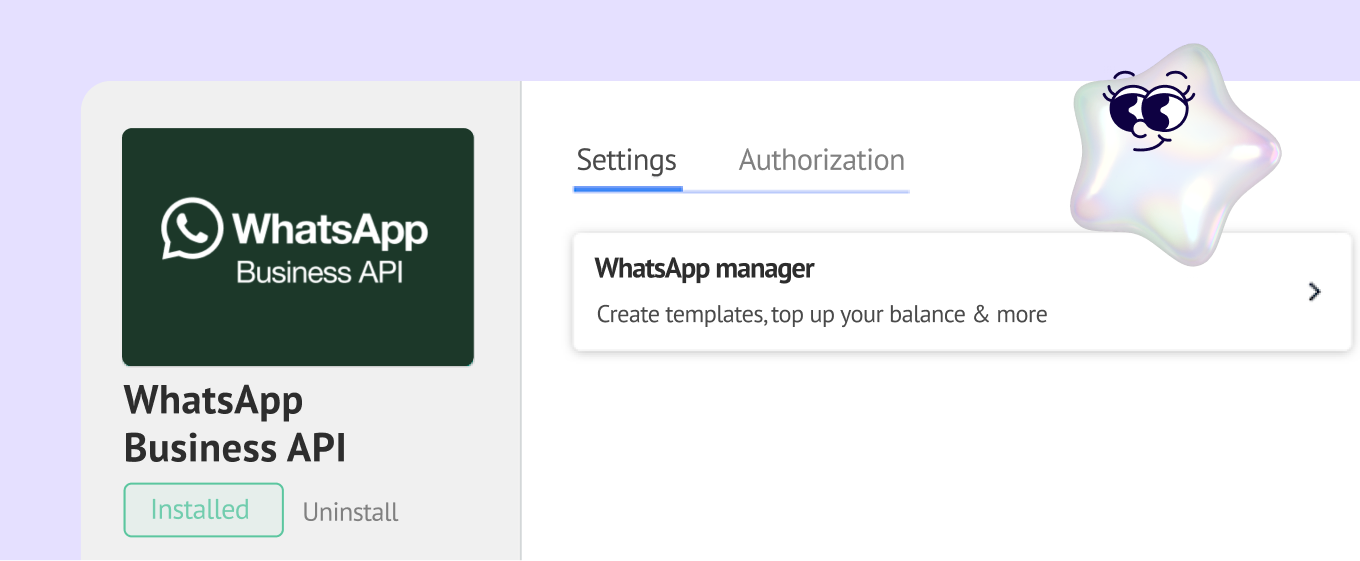Click the WhatsApp speech-bubble phone icon
Screen dimensions: 1360x561
click(192, 229)
